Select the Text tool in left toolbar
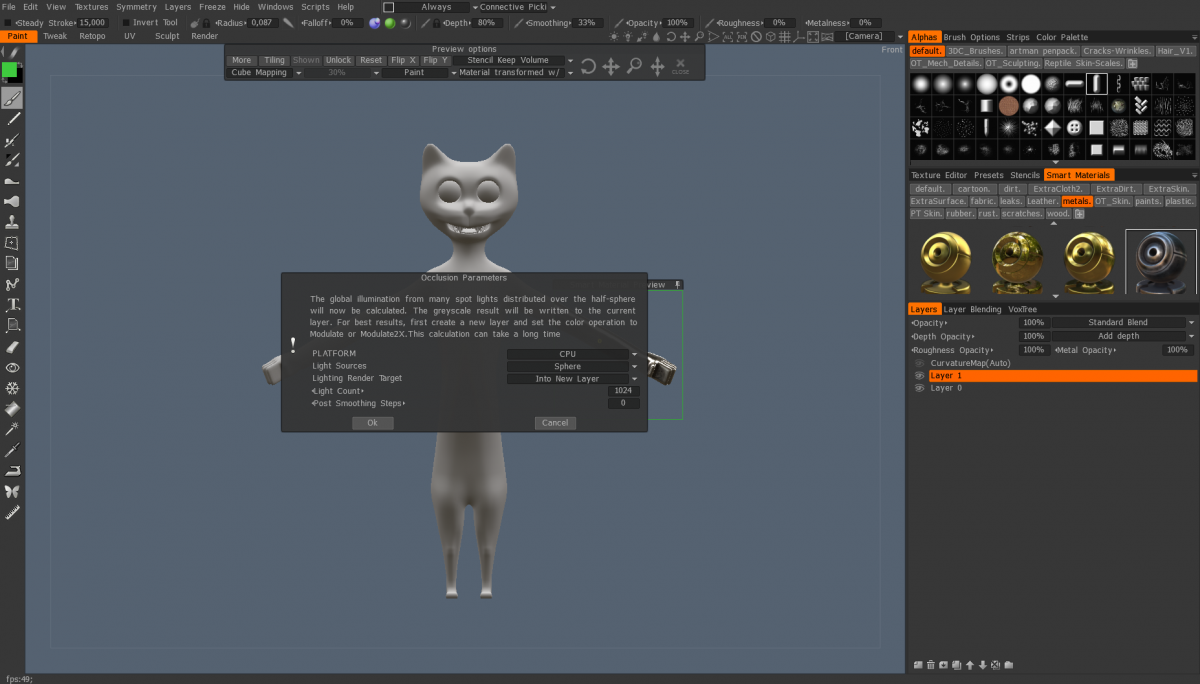The image size is (1200, 684). (x=12, y=304)
